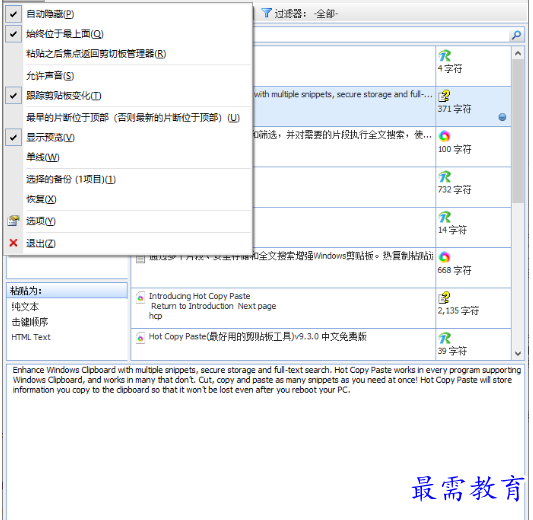The height and width of the screenshot is (520, 533).
Task: Click document icon beside Introducing Hot Copy Paste
Action: click(x=140, y=298)
